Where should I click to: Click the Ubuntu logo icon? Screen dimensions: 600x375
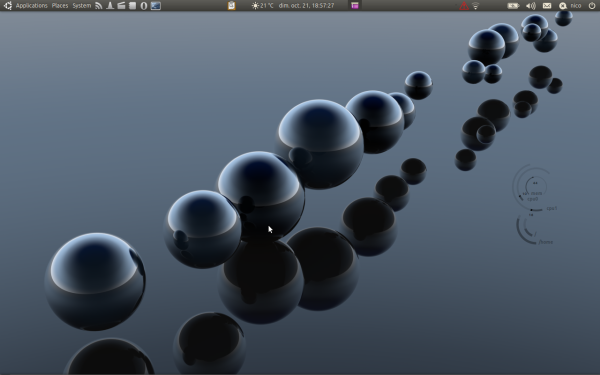pyautogui.click(x=8, y=6)
